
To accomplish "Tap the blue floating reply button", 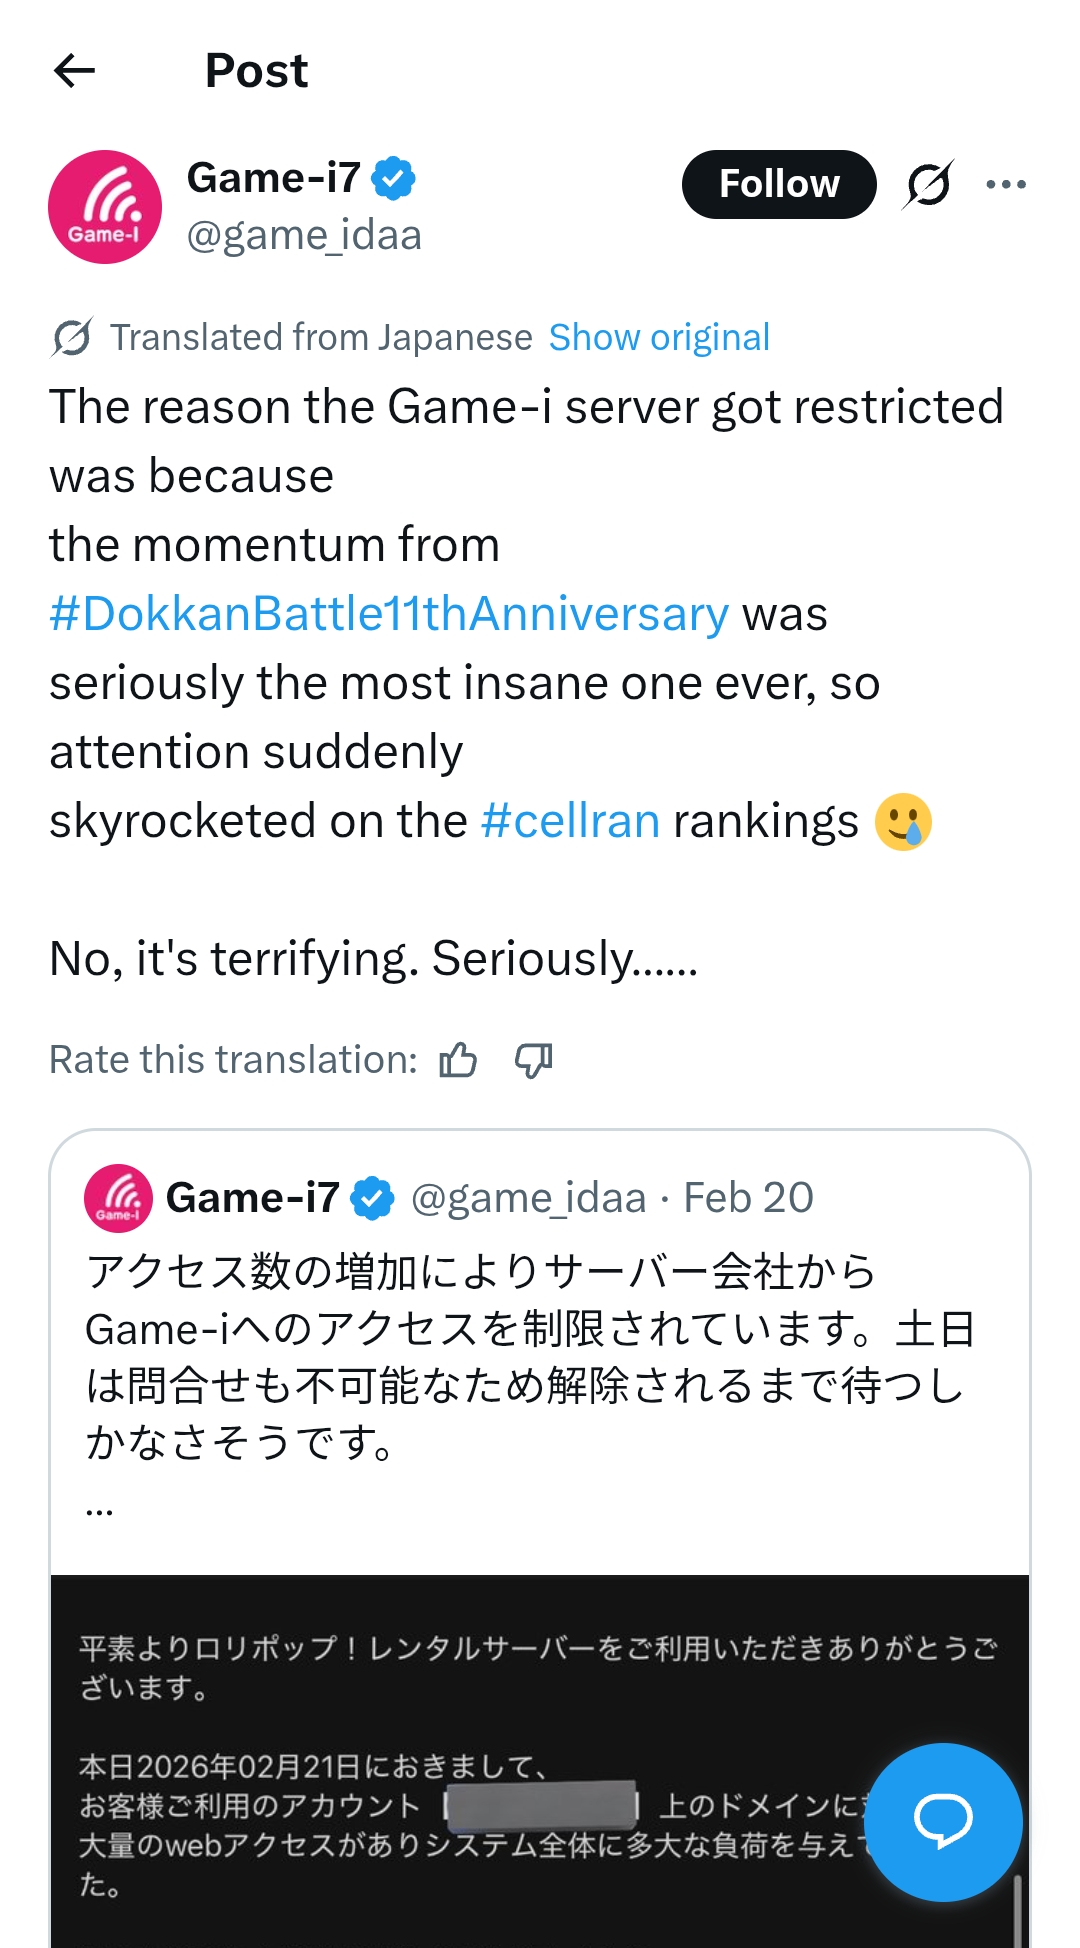I will [x=942, y=1821].
